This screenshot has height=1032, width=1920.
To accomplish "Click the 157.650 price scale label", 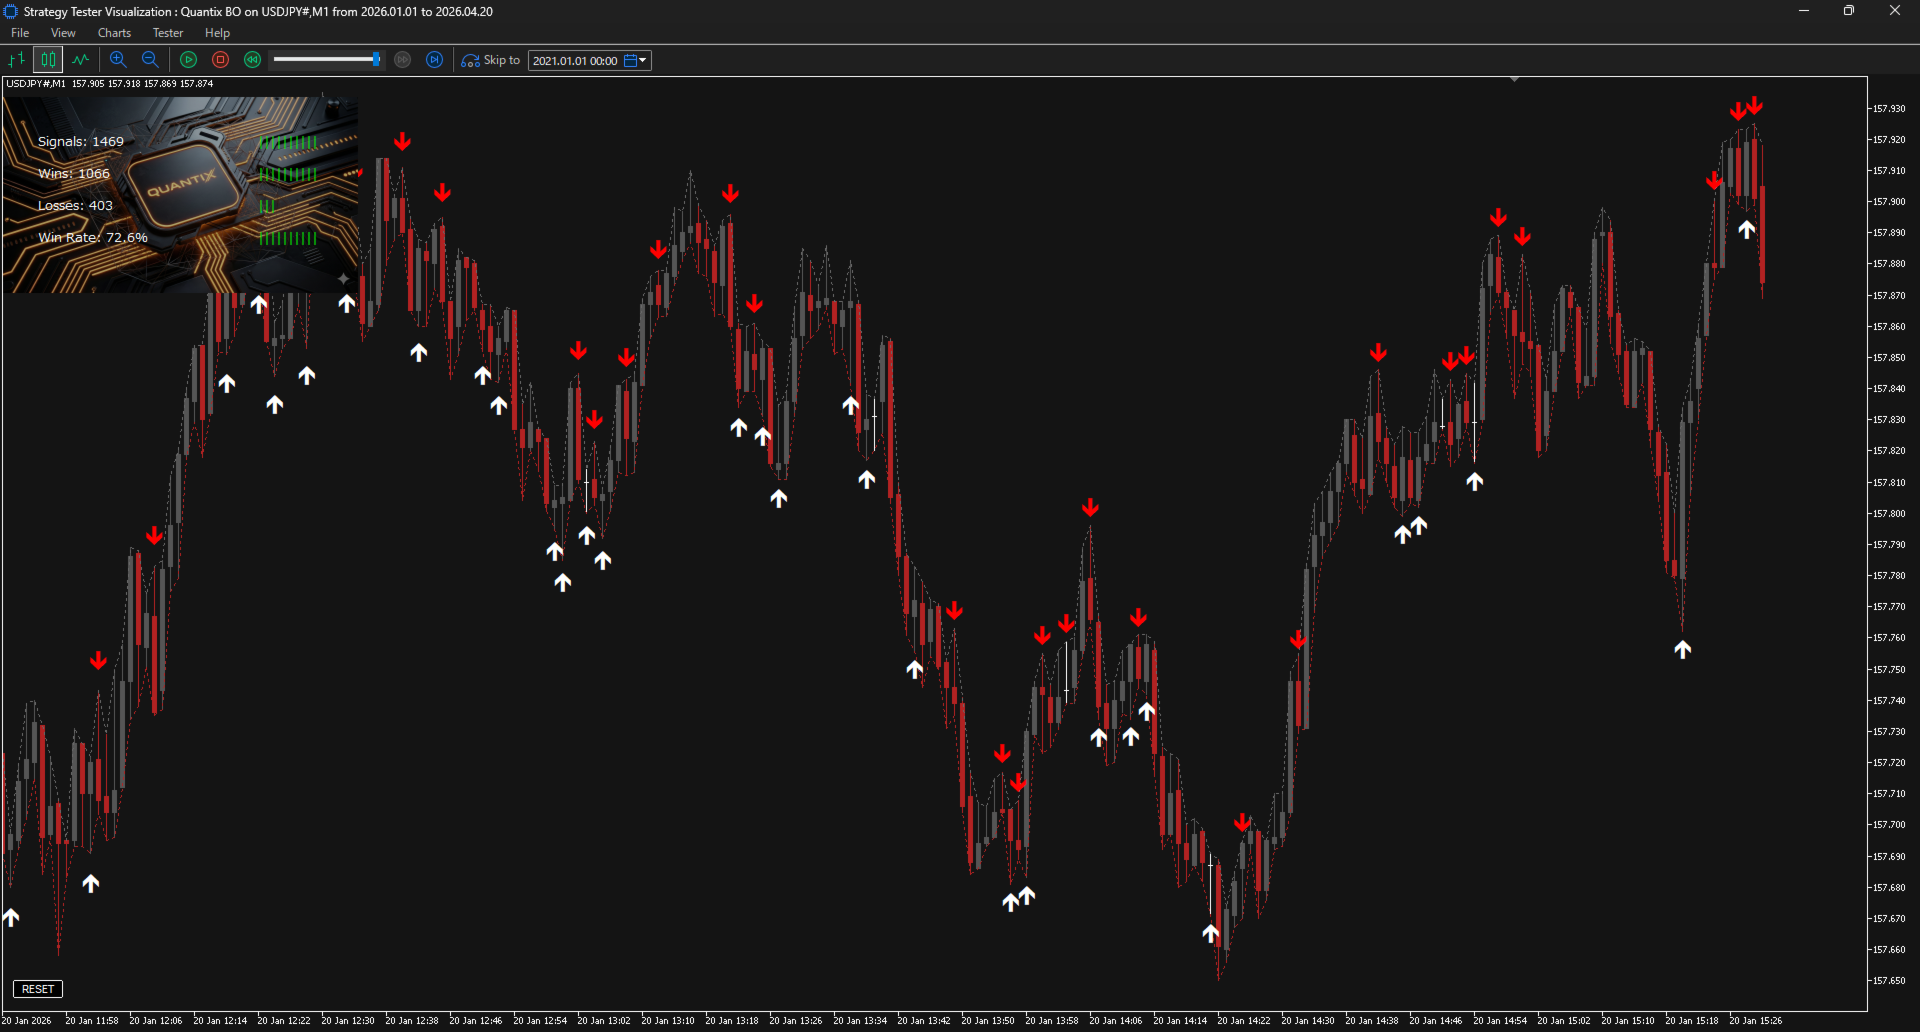I will click(x=1889, y=981).
